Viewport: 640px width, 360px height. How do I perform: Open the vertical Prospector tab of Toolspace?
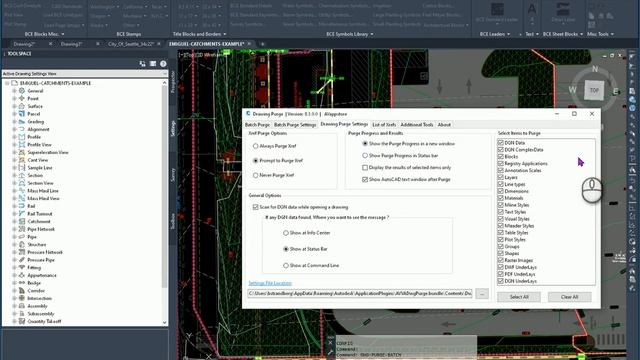click(173, 82)
